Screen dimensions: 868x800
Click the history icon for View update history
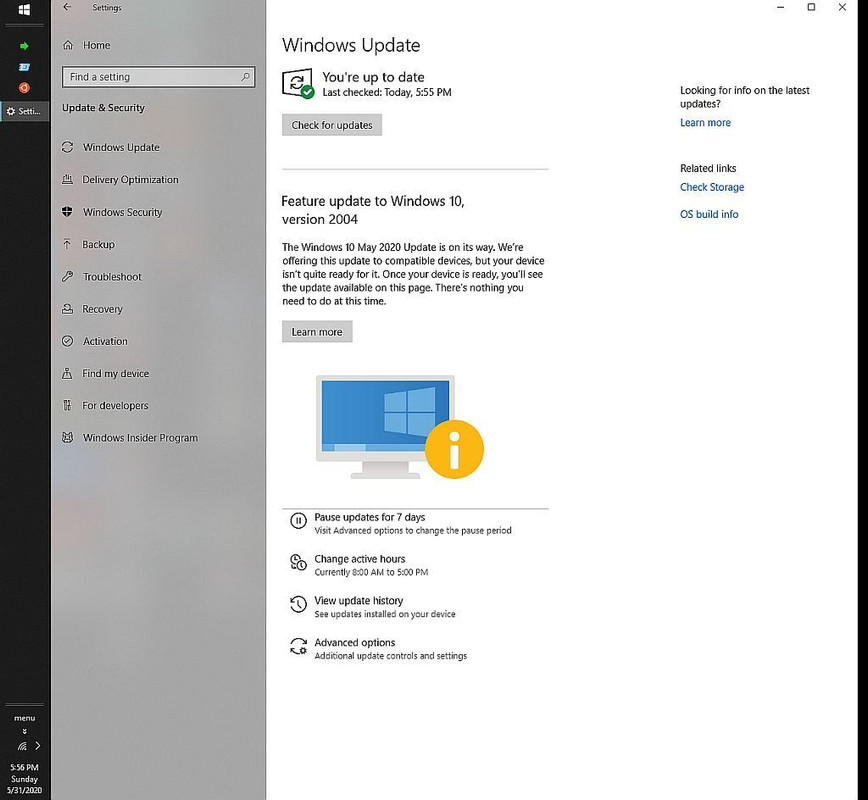[x=298, y=604]
